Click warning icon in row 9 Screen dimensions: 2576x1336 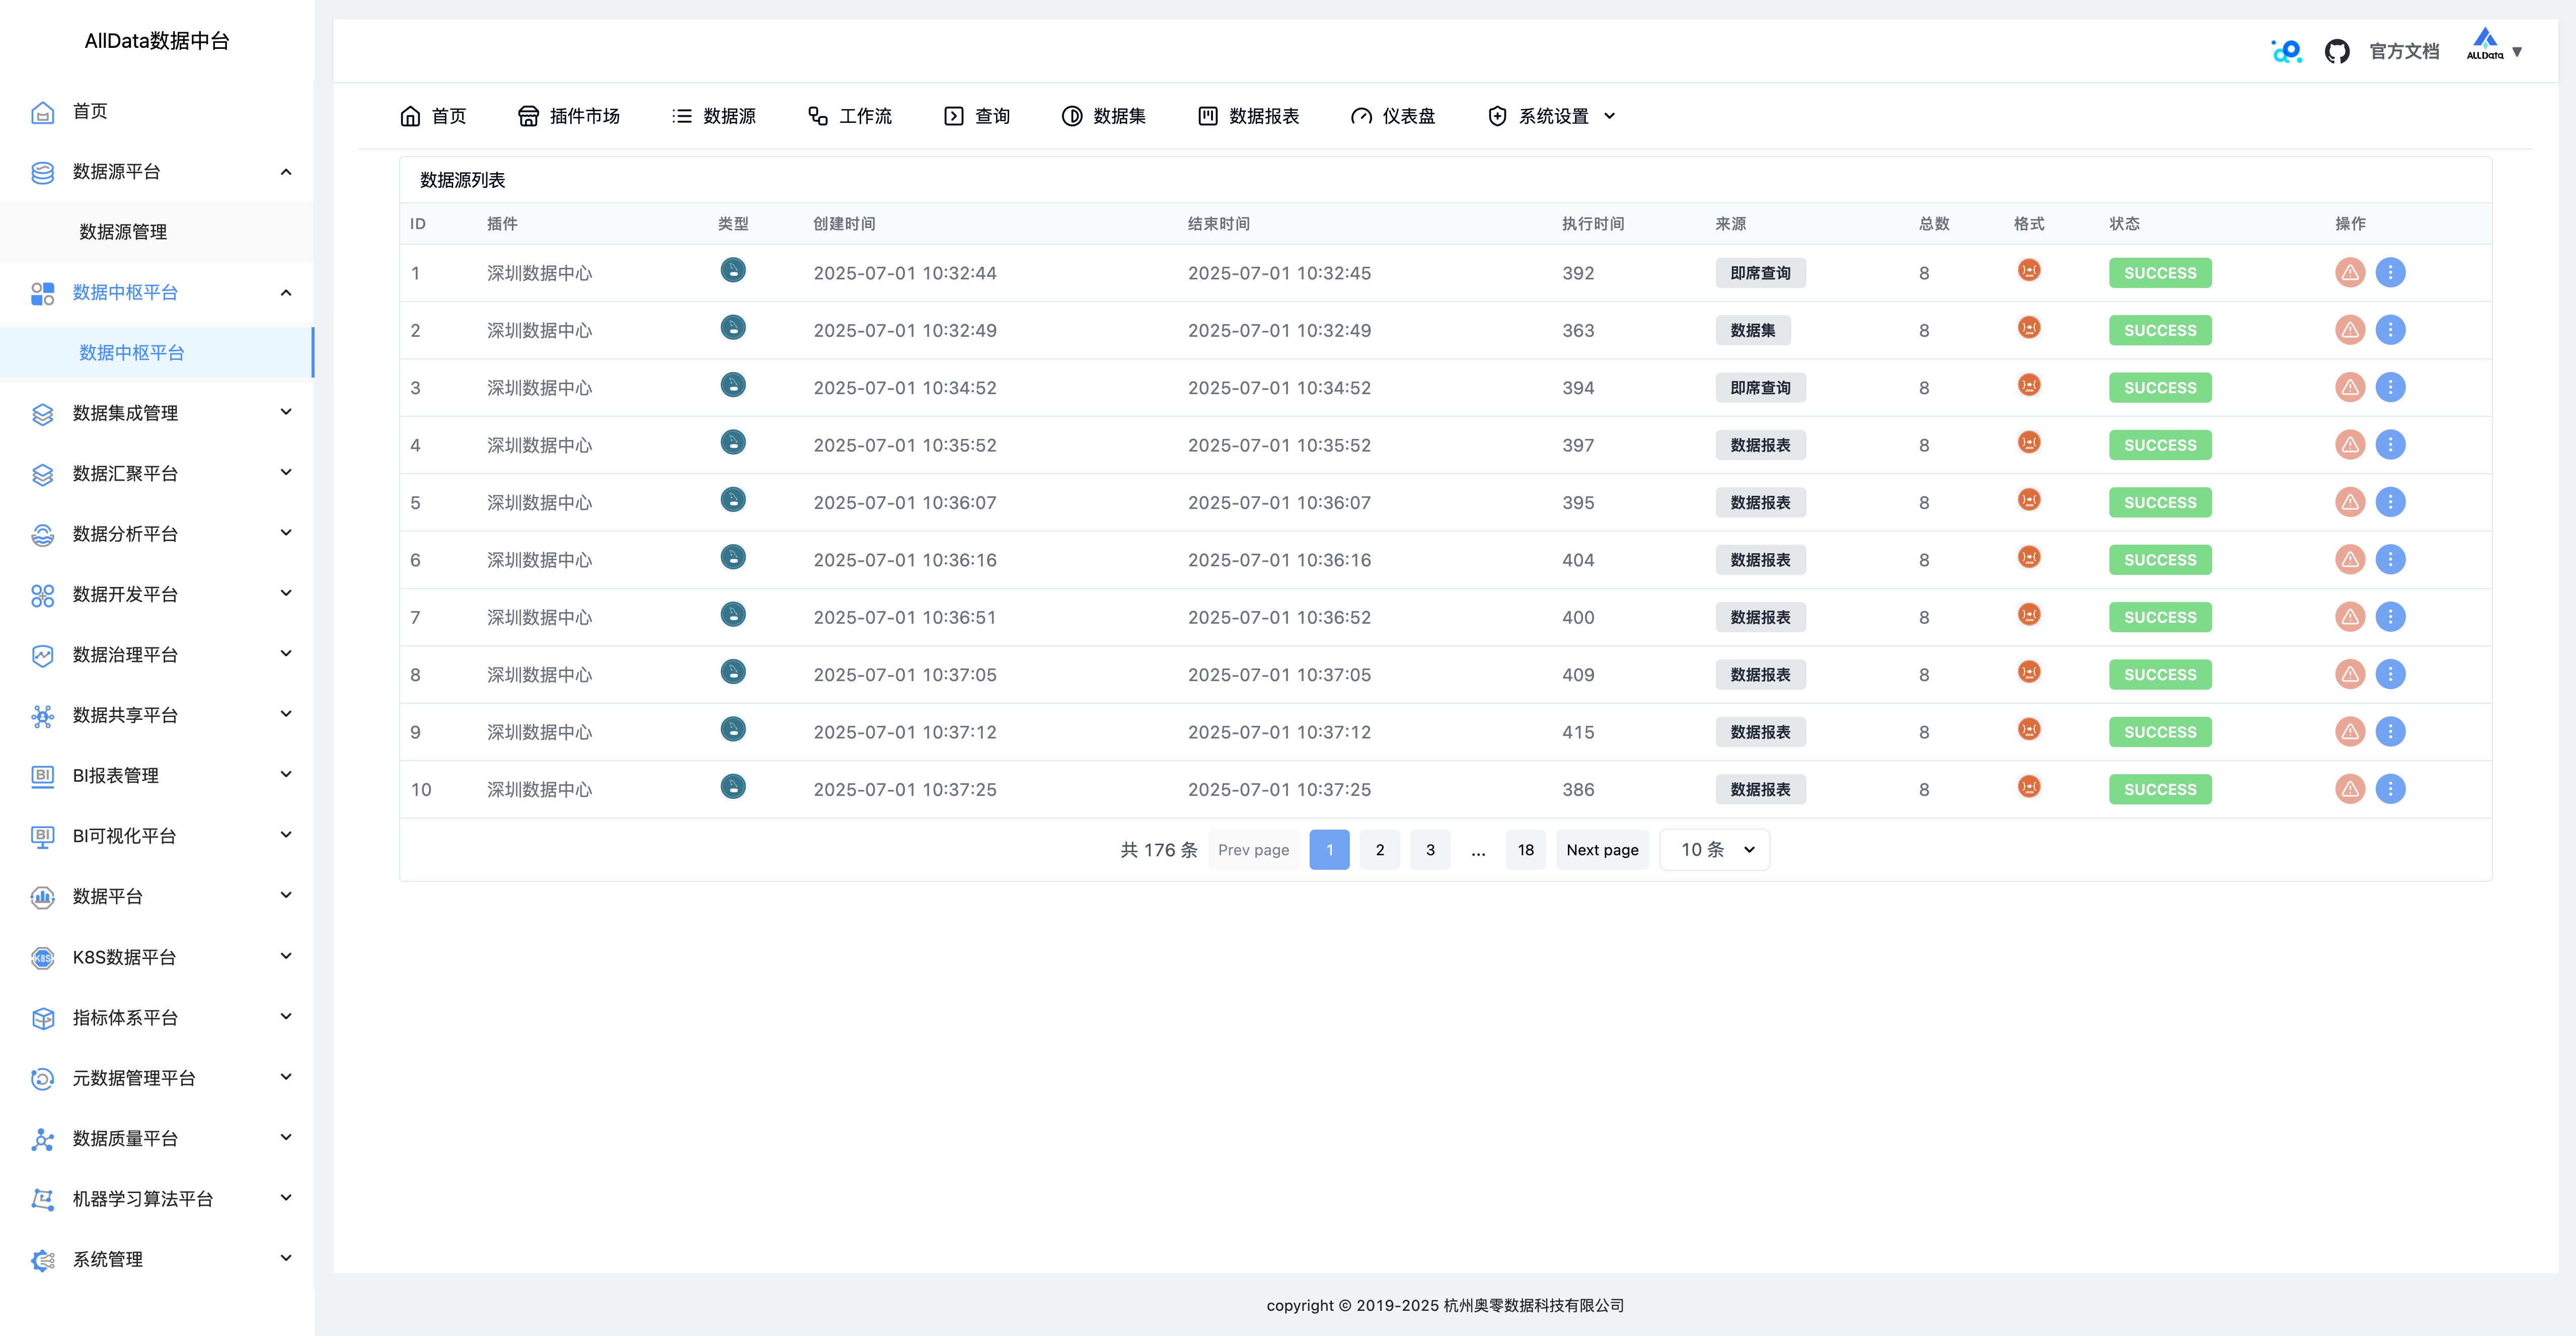coord(2349,731)
